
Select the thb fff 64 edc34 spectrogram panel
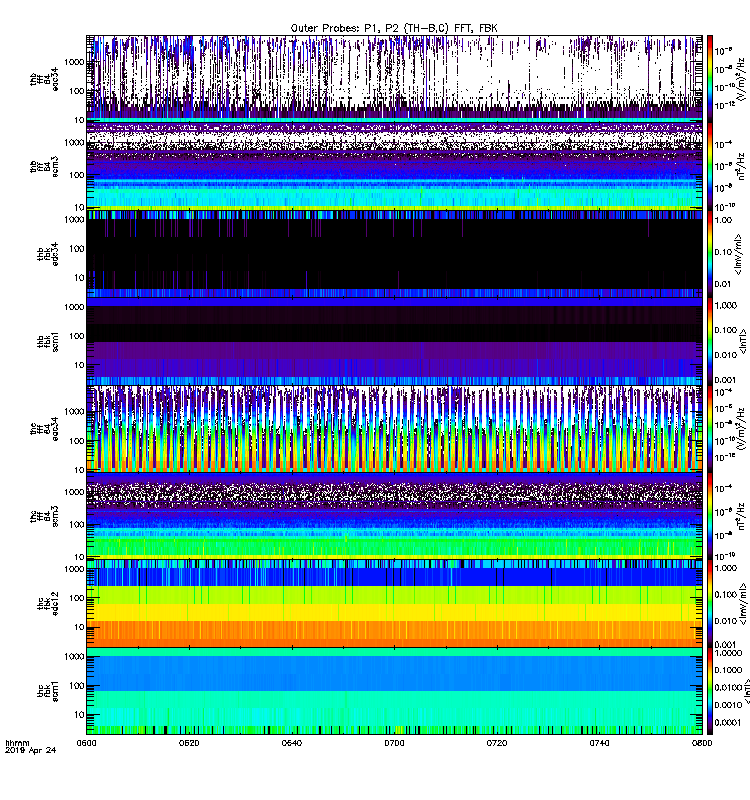394,78
